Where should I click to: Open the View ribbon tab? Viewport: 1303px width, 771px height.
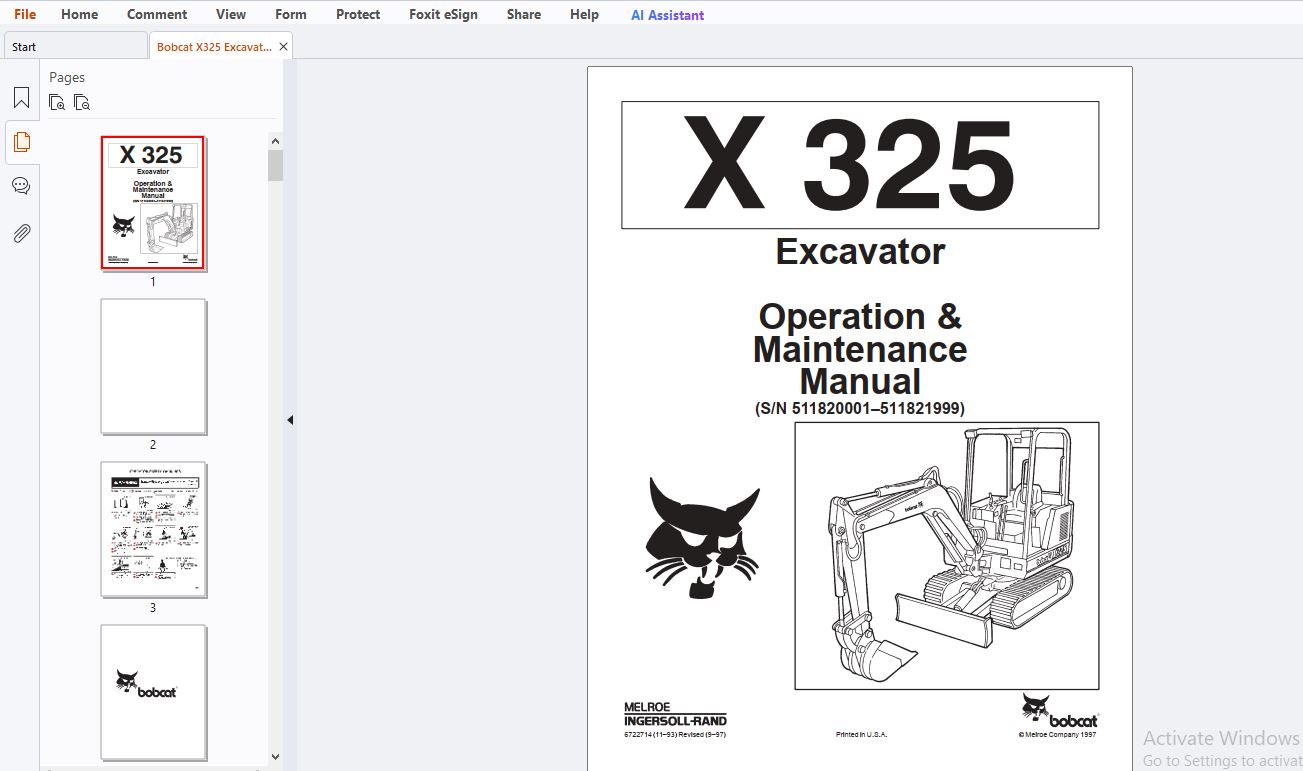[231, 14]
